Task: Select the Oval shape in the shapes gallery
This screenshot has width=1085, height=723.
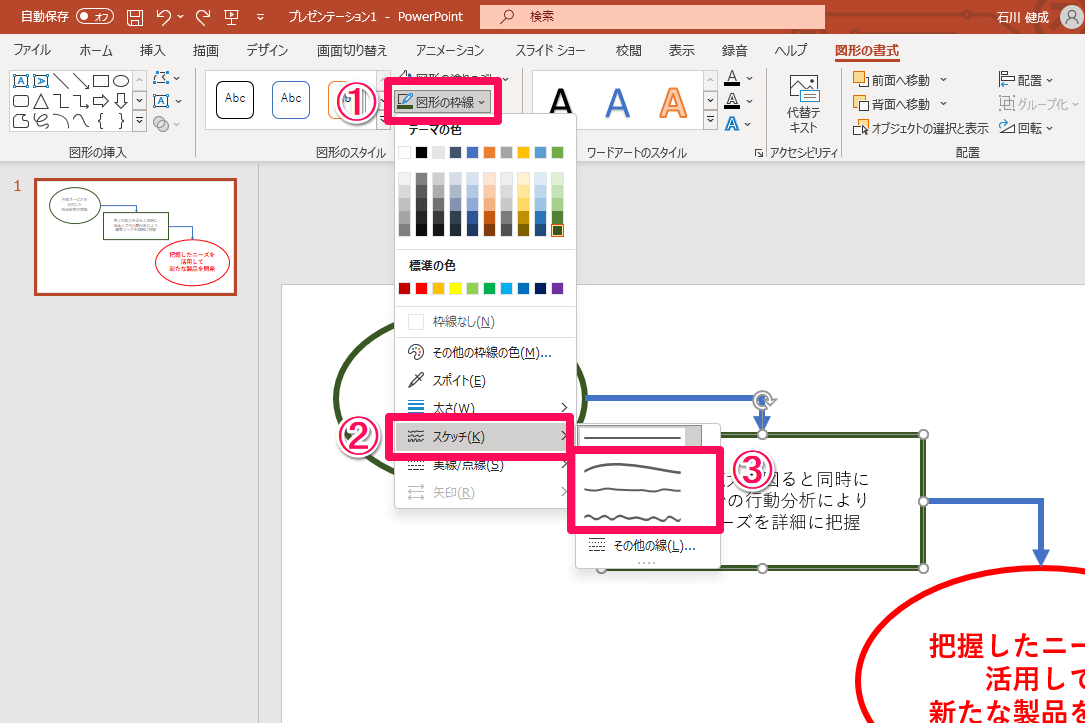Action: coord(121,81)
